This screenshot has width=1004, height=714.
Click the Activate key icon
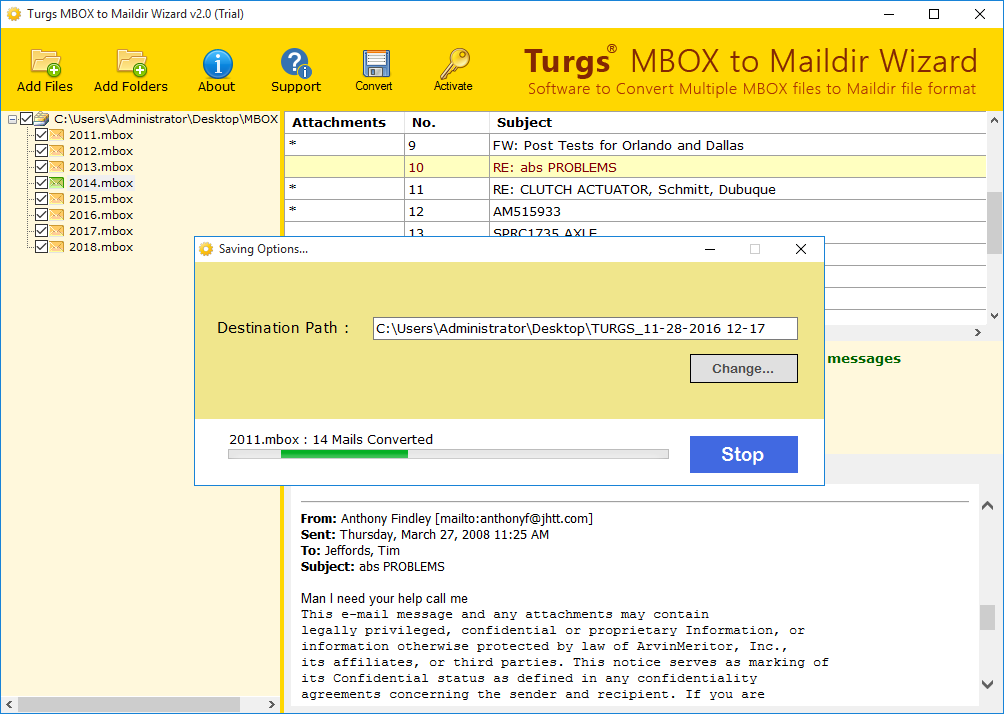pos(454,63)
